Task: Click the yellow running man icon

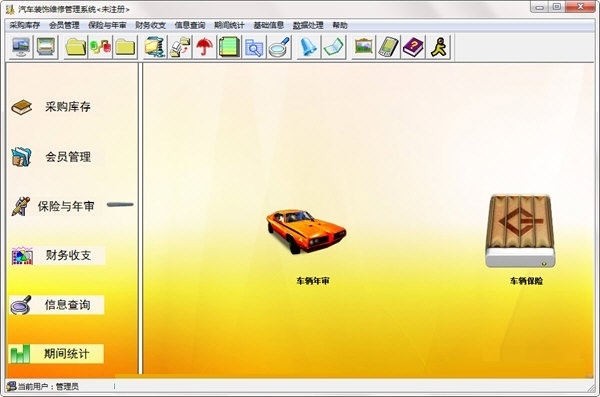Action: coord(438,47)
